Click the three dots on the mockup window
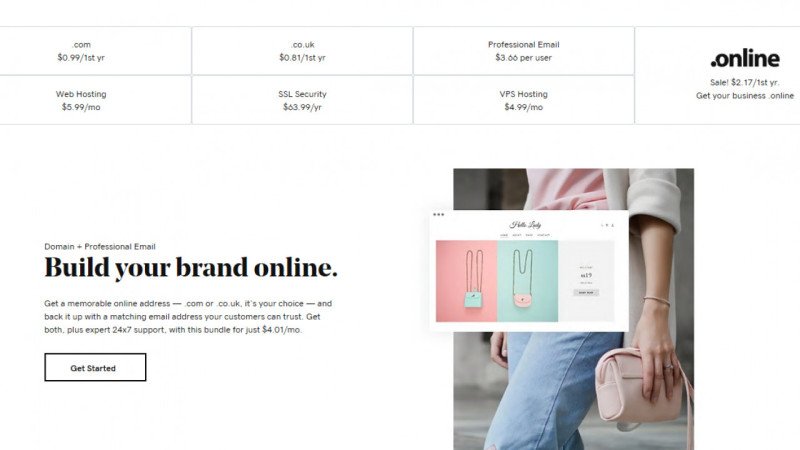Screen dimensions: 800x450 coord(438,215)
